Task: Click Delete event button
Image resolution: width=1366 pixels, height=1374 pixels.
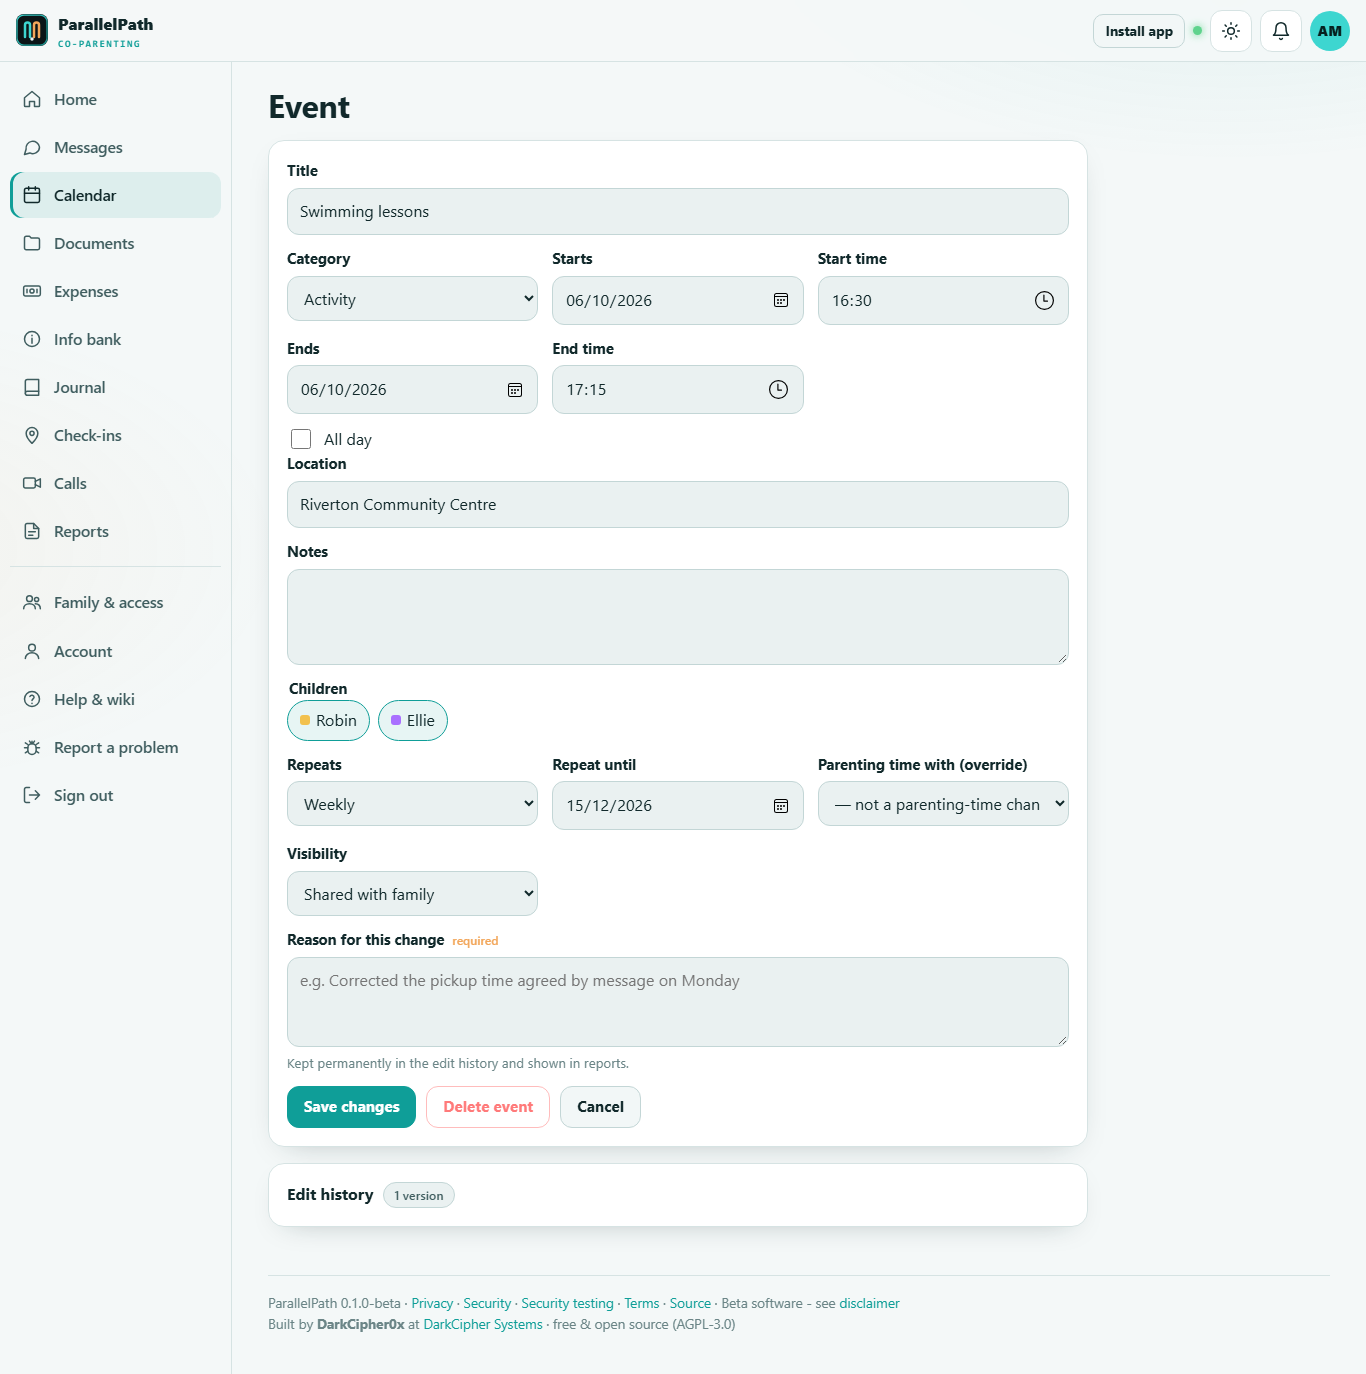Action: point(488,1107)
